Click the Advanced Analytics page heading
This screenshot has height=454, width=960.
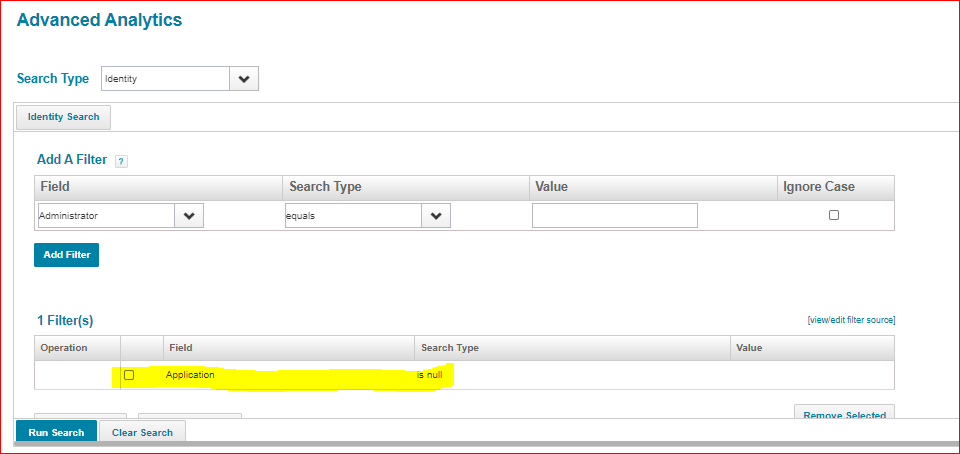(x=99, y=20)
